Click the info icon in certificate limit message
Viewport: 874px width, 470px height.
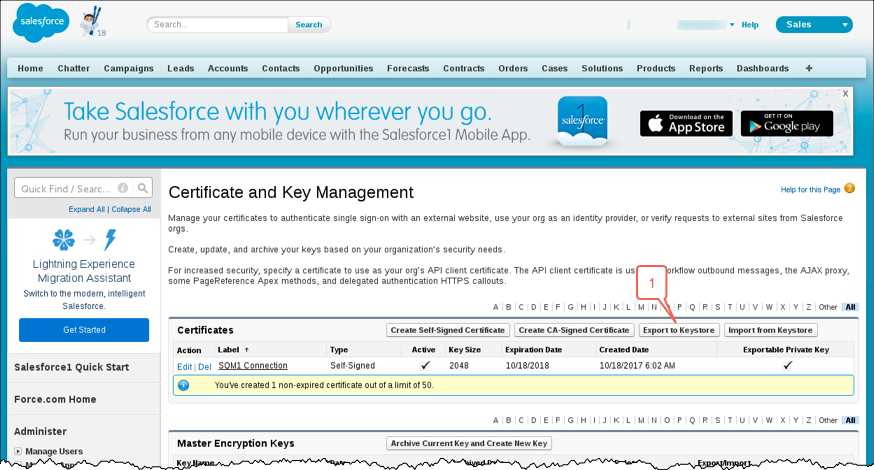click(183, 385)
